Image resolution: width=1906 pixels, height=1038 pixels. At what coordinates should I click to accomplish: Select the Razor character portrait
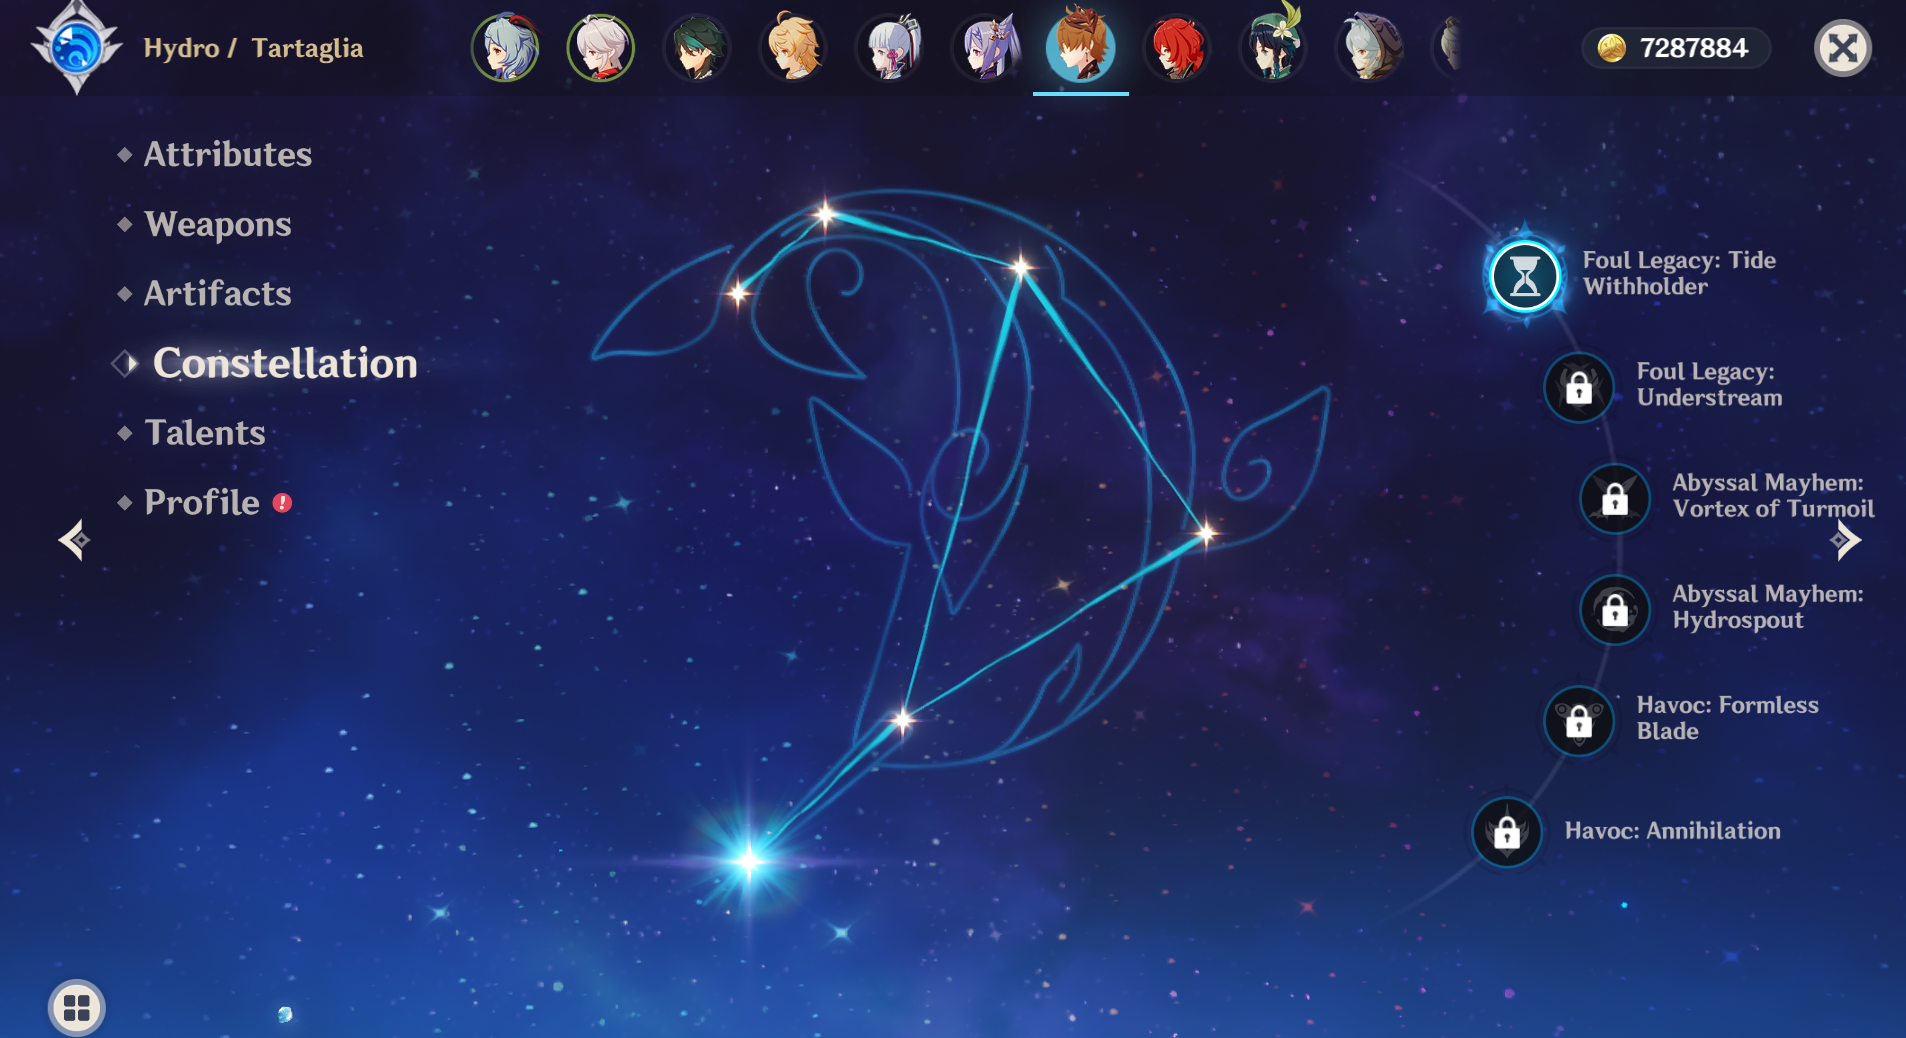click(x=1369, y=47)
